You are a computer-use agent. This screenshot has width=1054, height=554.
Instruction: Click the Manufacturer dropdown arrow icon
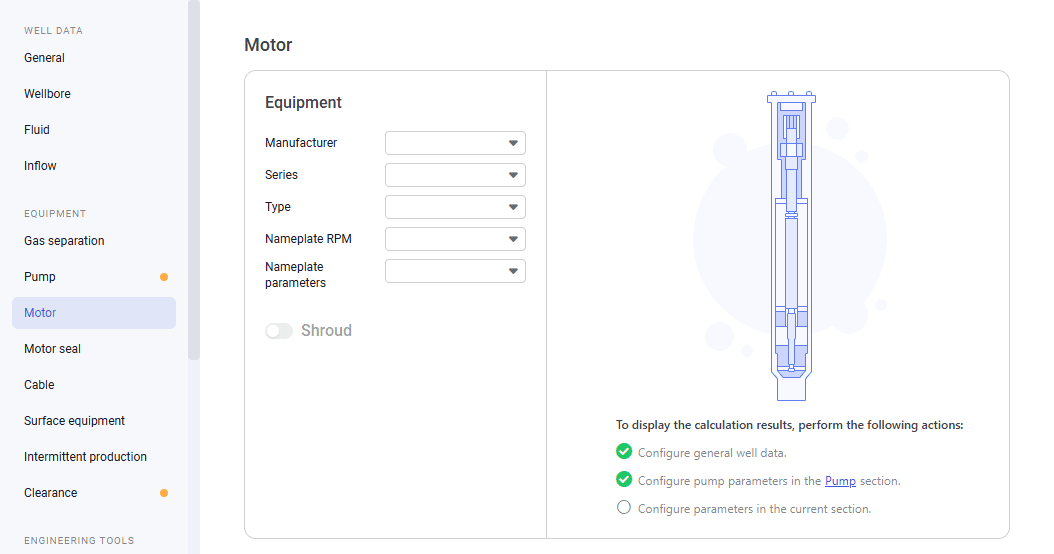coord(513,143)
